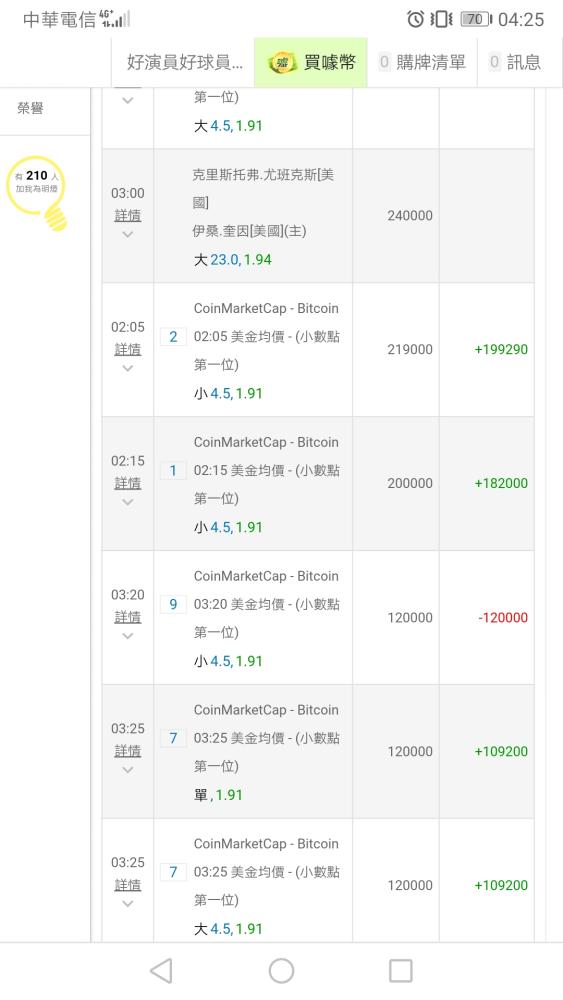
Task: Expand chevron under 03:20 詳情
Action: tap(128, 636)
